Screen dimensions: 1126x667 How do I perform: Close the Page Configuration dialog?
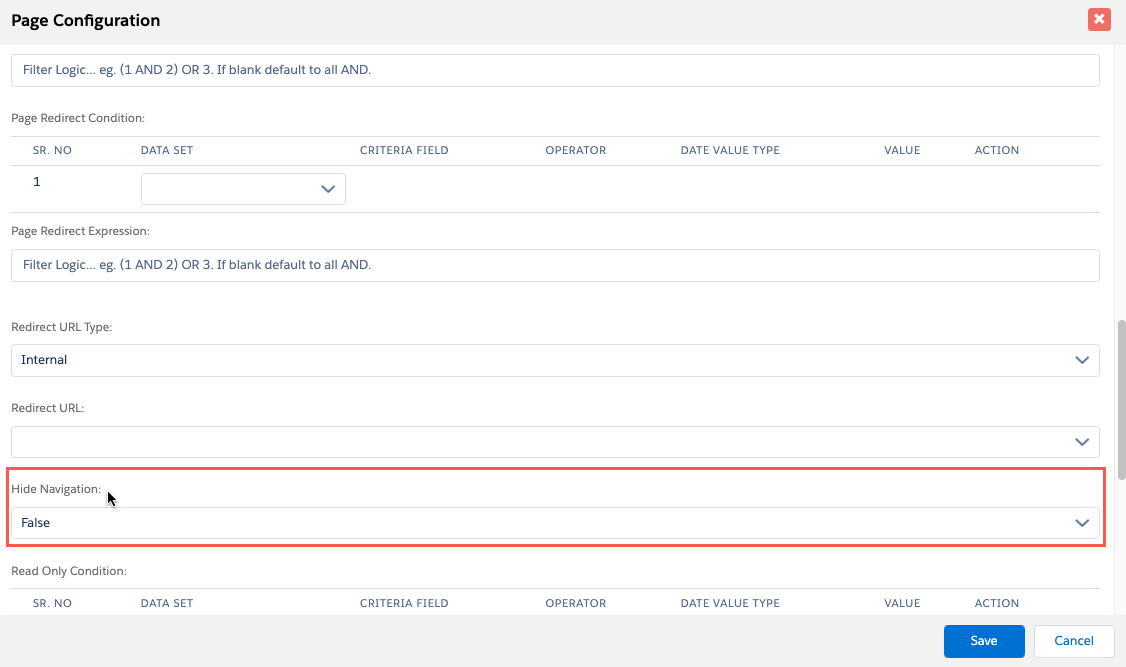1099,19
